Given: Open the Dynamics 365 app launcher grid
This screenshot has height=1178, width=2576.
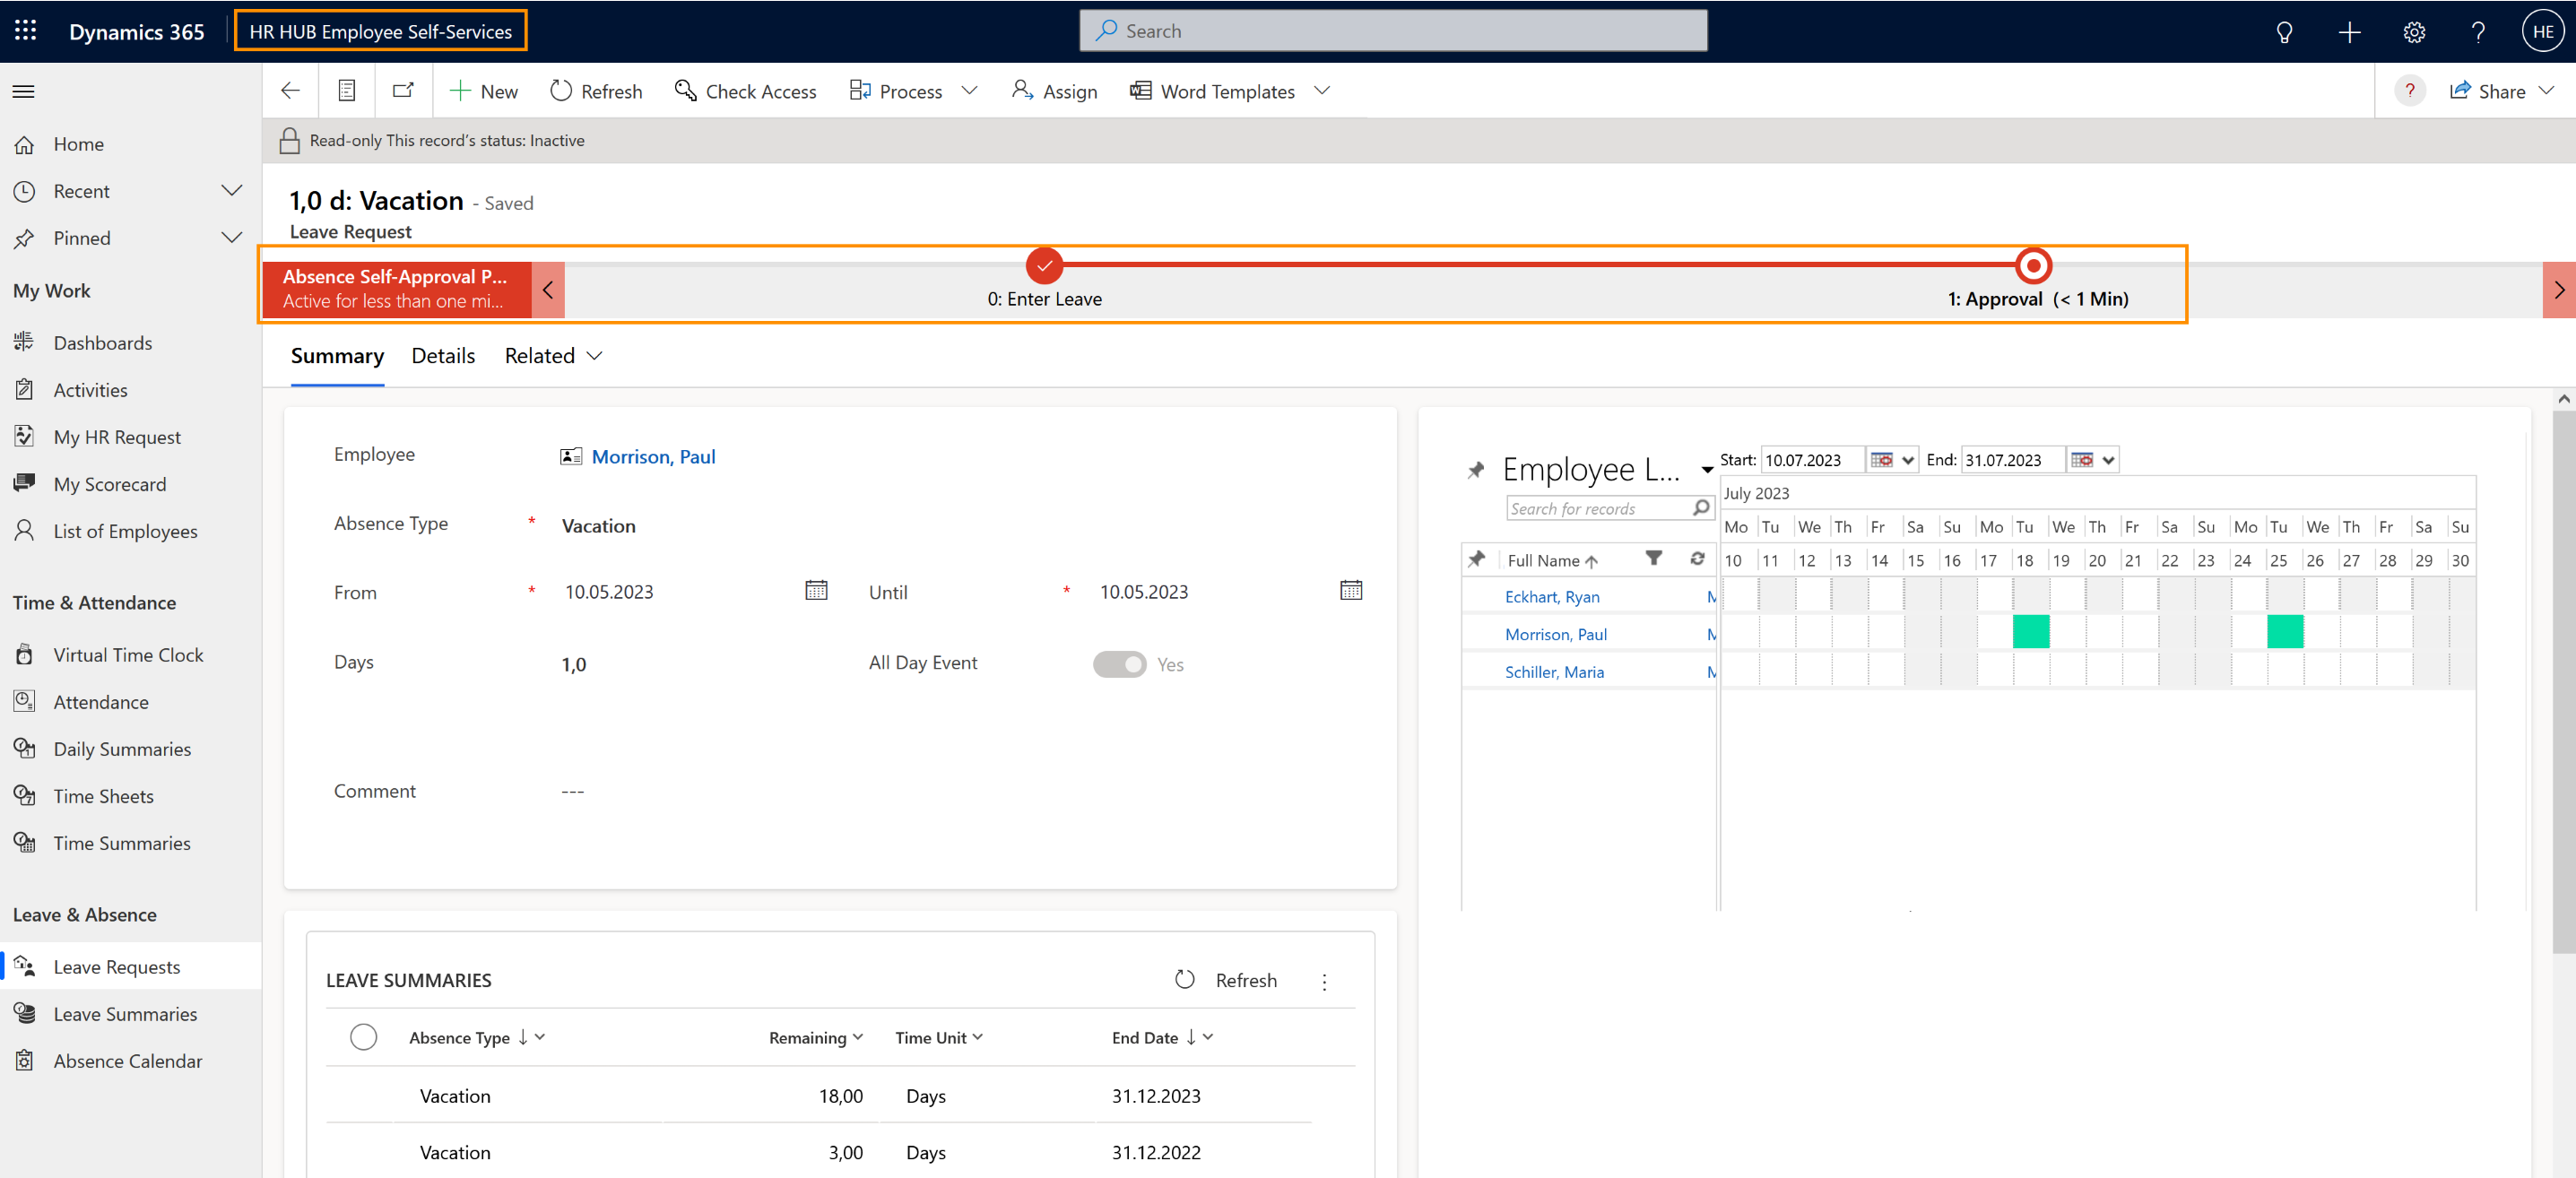Looking at the screenshot, I should 25,31.
